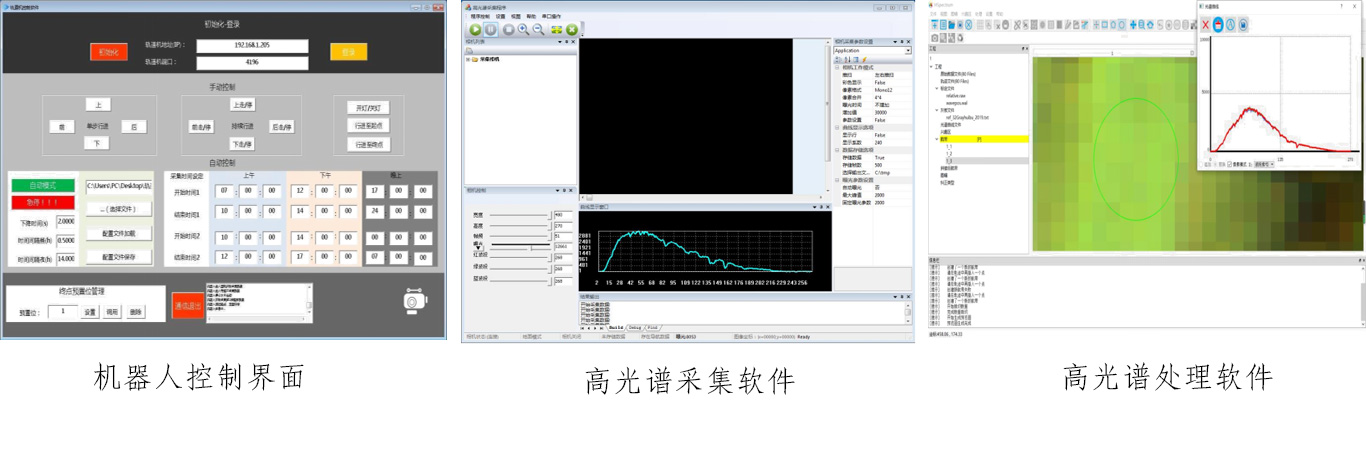Click the zoom in magnifier icon
The height and width of the screenshot is (453, 1366).
523,30
